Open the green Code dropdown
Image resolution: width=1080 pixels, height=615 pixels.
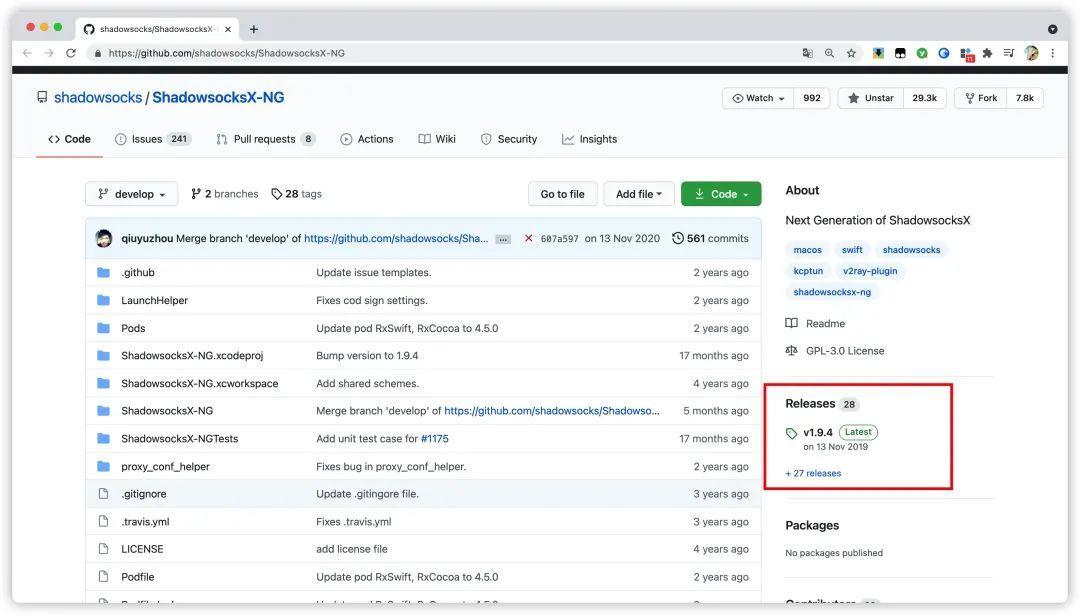click(x=721, y=194)
